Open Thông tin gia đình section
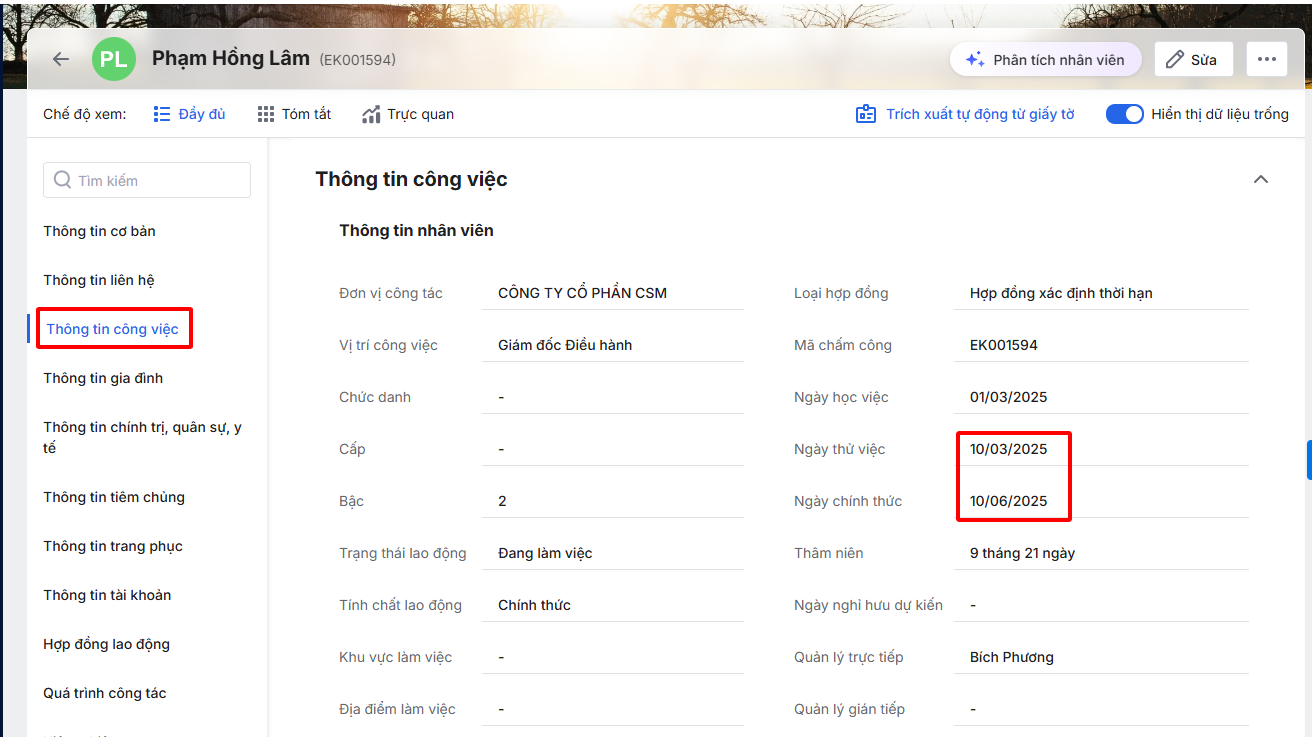The height and width of the screenshot is (737, 1312). tap(103, 378)
